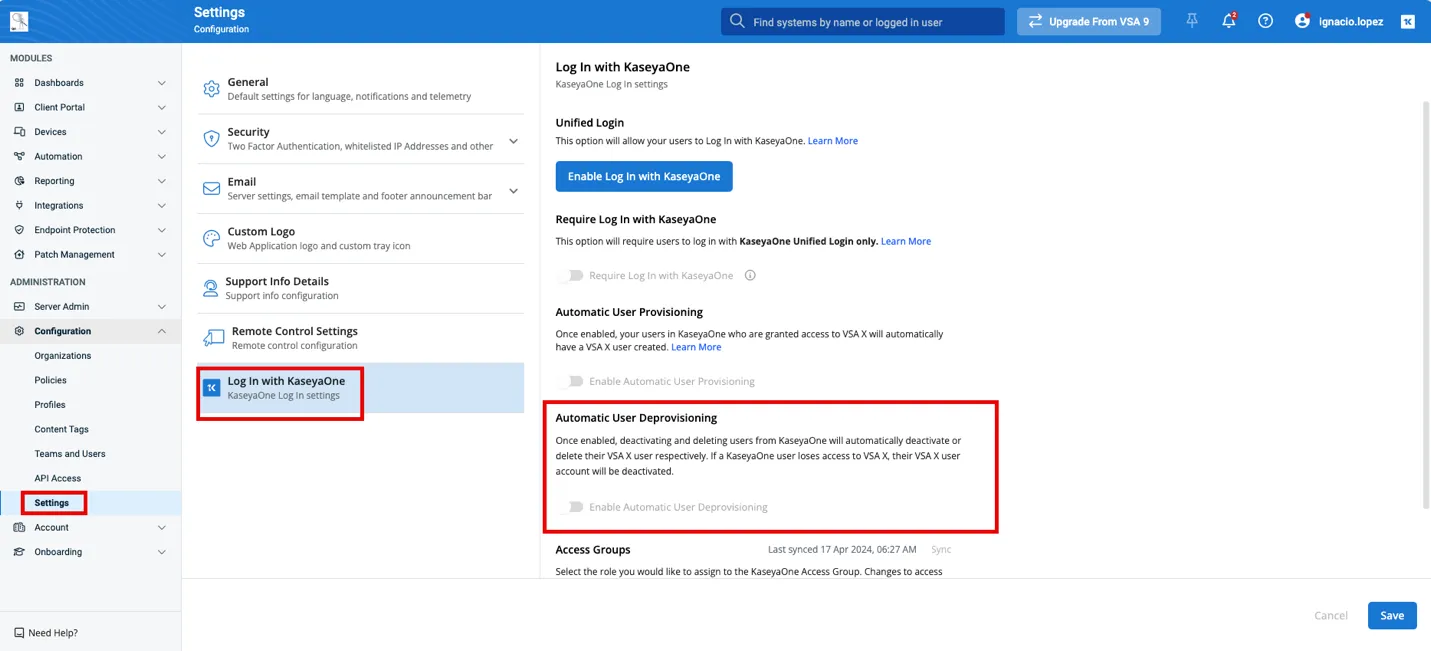Viewport: 1431px width, 651px height.
Task: Expand the Email settings chevron
Action: pyautogui.click(x=513, y=191)
